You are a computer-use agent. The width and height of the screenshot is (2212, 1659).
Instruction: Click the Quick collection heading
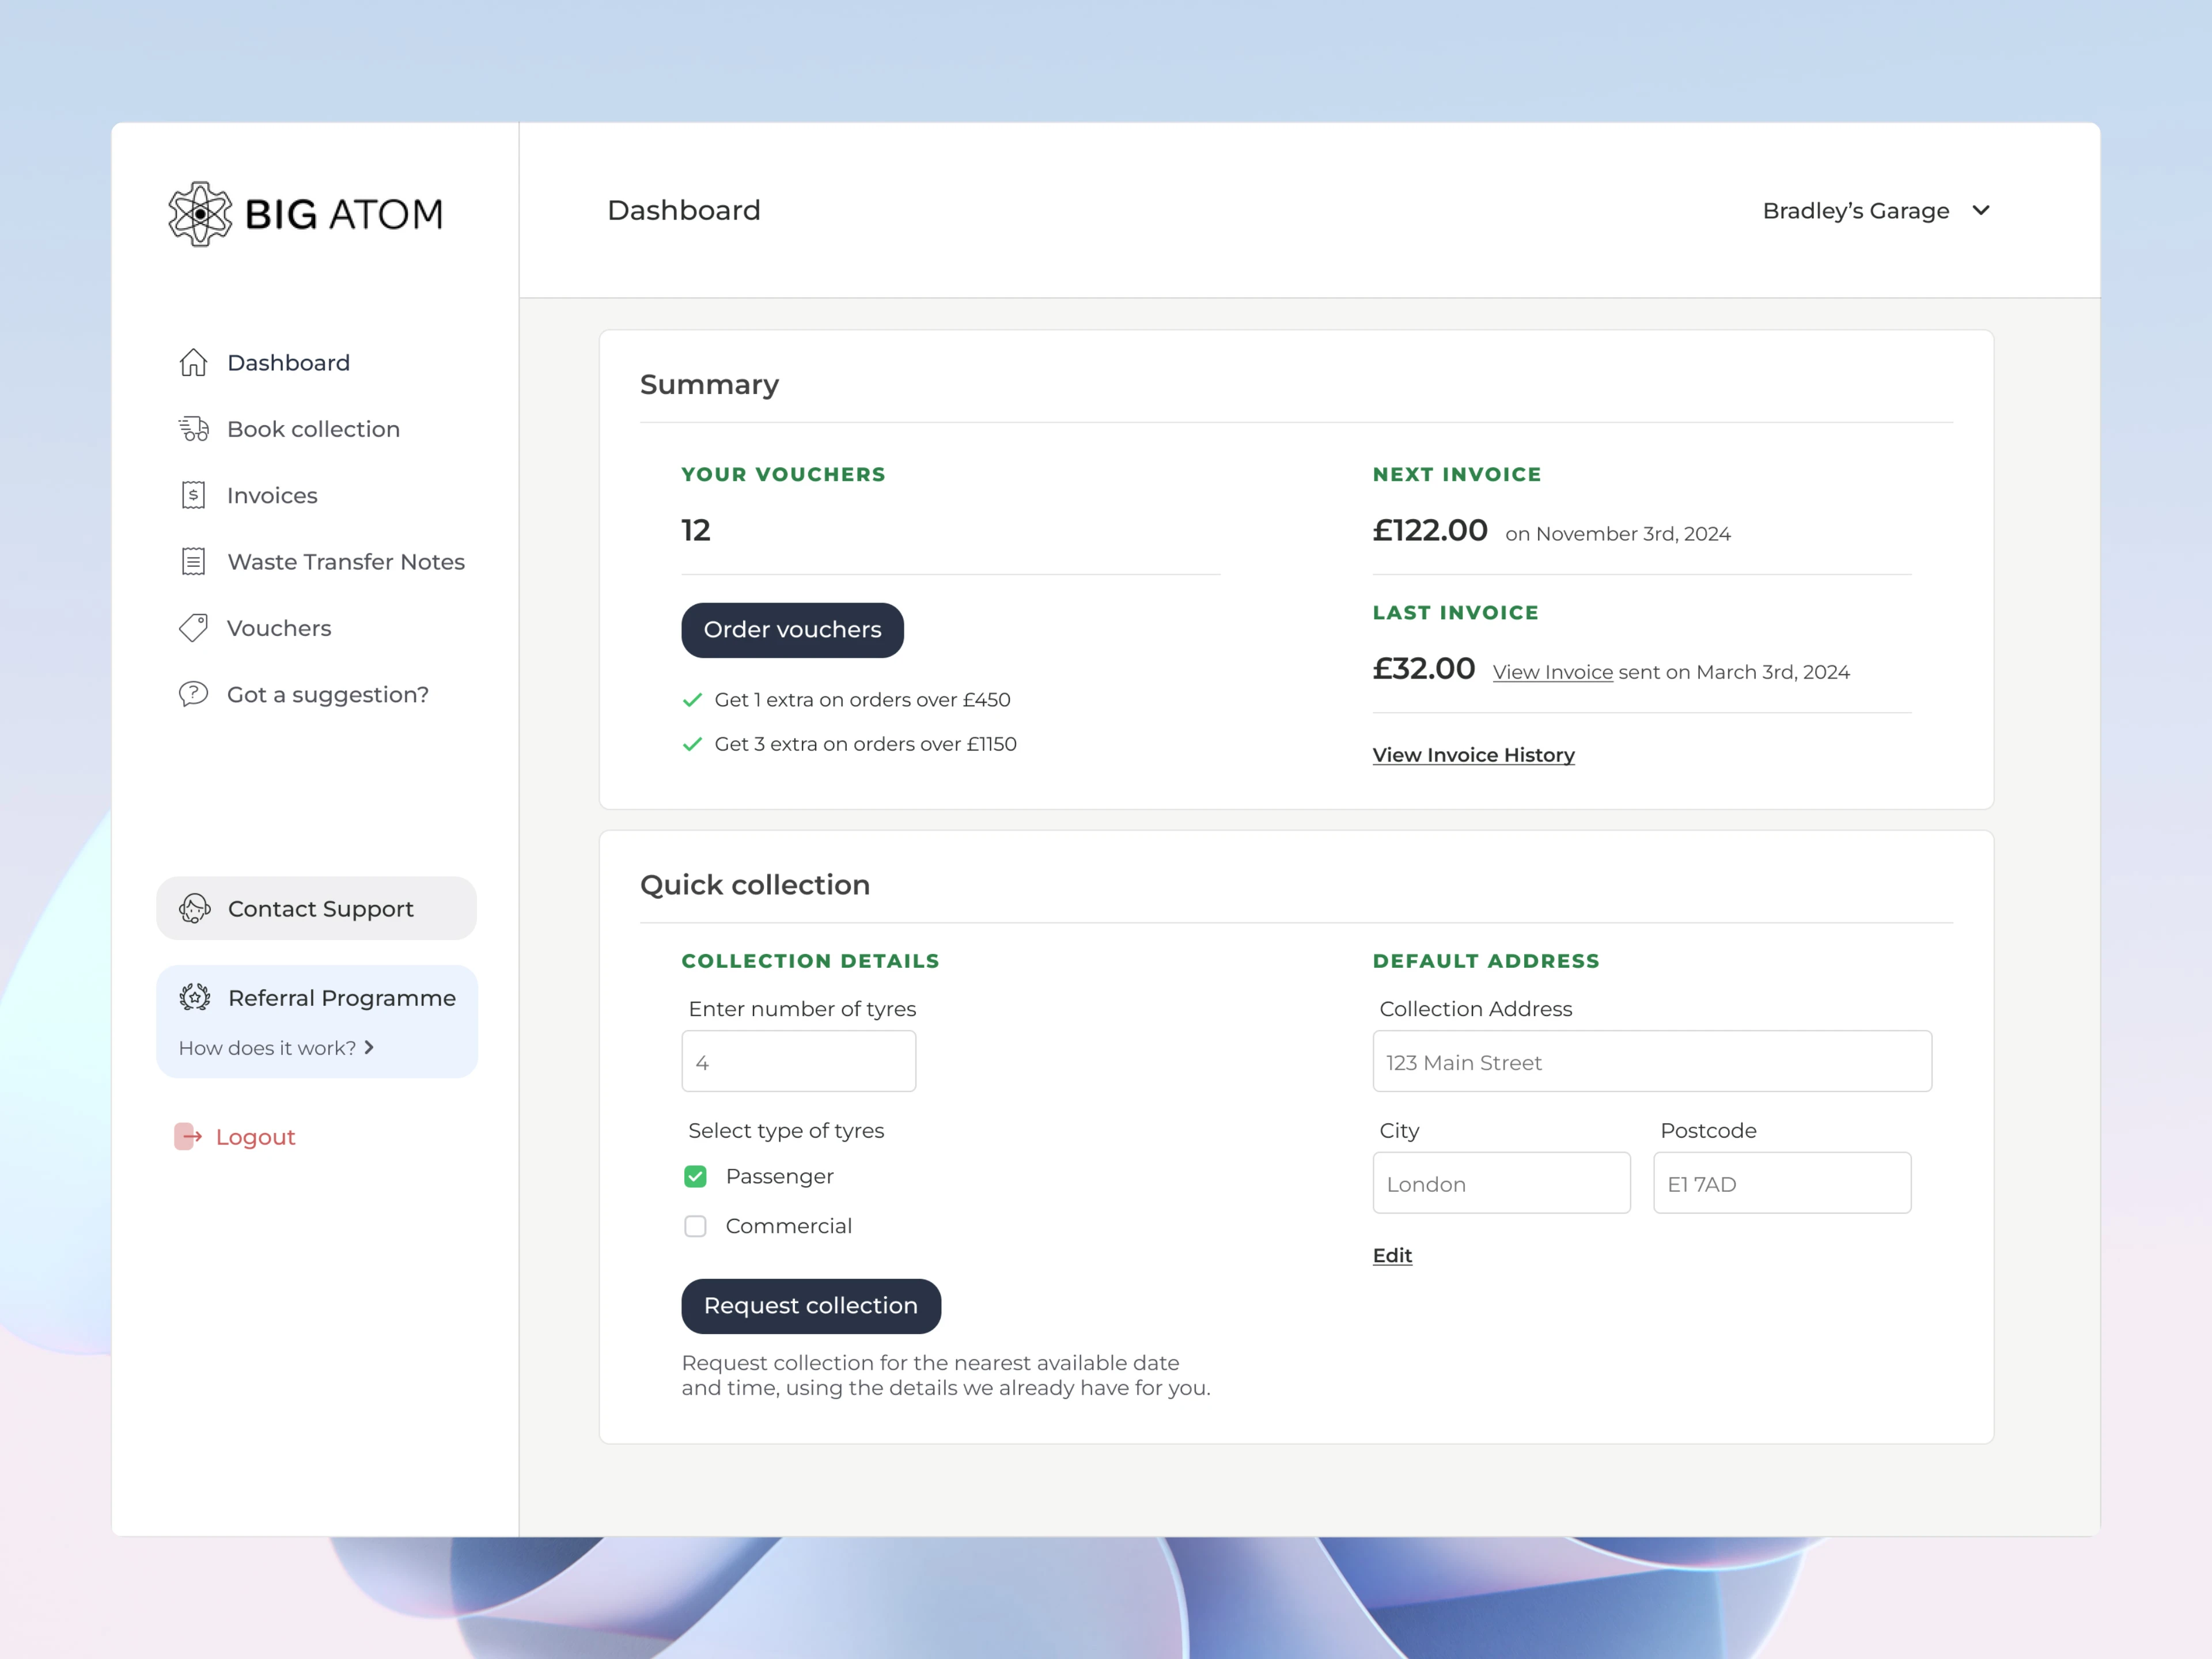(x=755, y=885)
